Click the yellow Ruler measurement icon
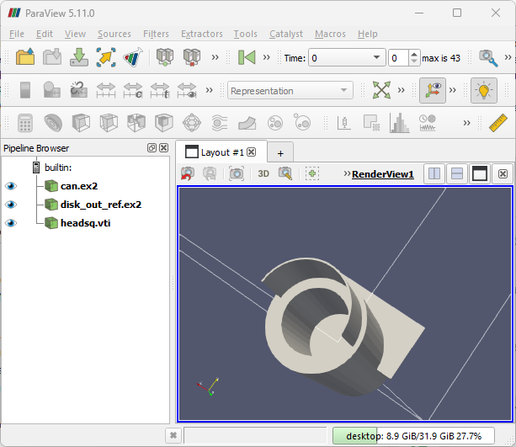Image resolution: width=516 pixels, height=447 pixels. click(498, 123)
